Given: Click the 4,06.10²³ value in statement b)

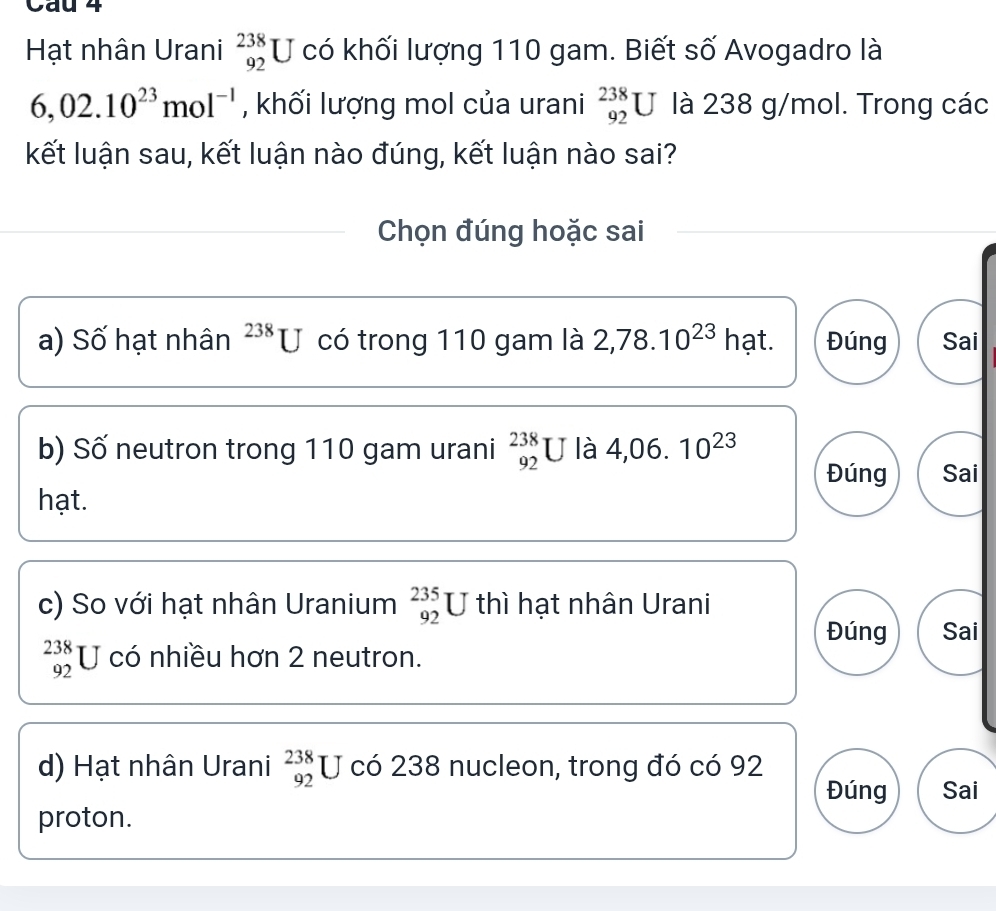Looking at the screenshot, I should pyautogui.click(x=671, y=448).
